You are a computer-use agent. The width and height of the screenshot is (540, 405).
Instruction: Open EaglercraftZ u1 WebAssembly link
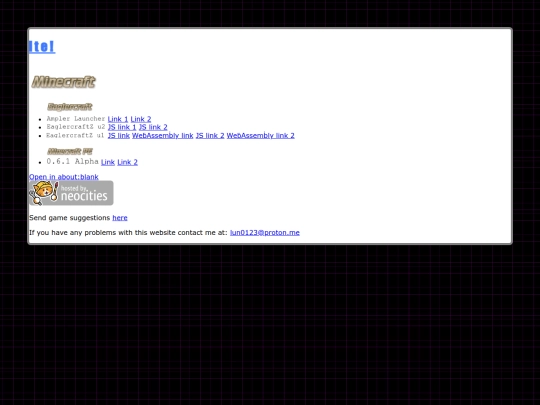pos(163,135)
